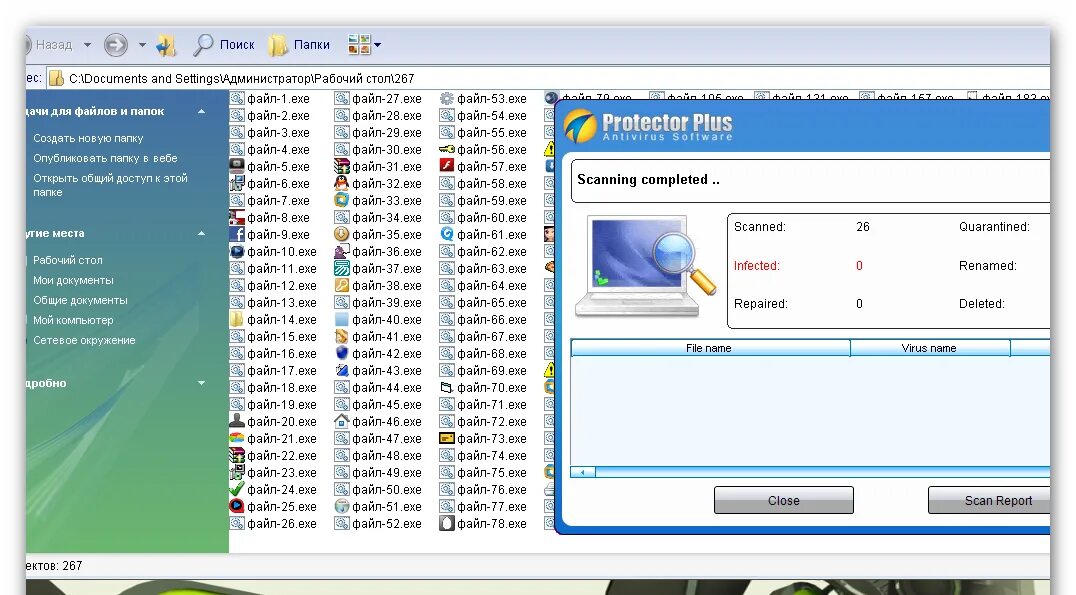The width and height of the screenshot is (1076, 595).
Task: Select the icon of файл-8.exe
Action: (237, 218)
